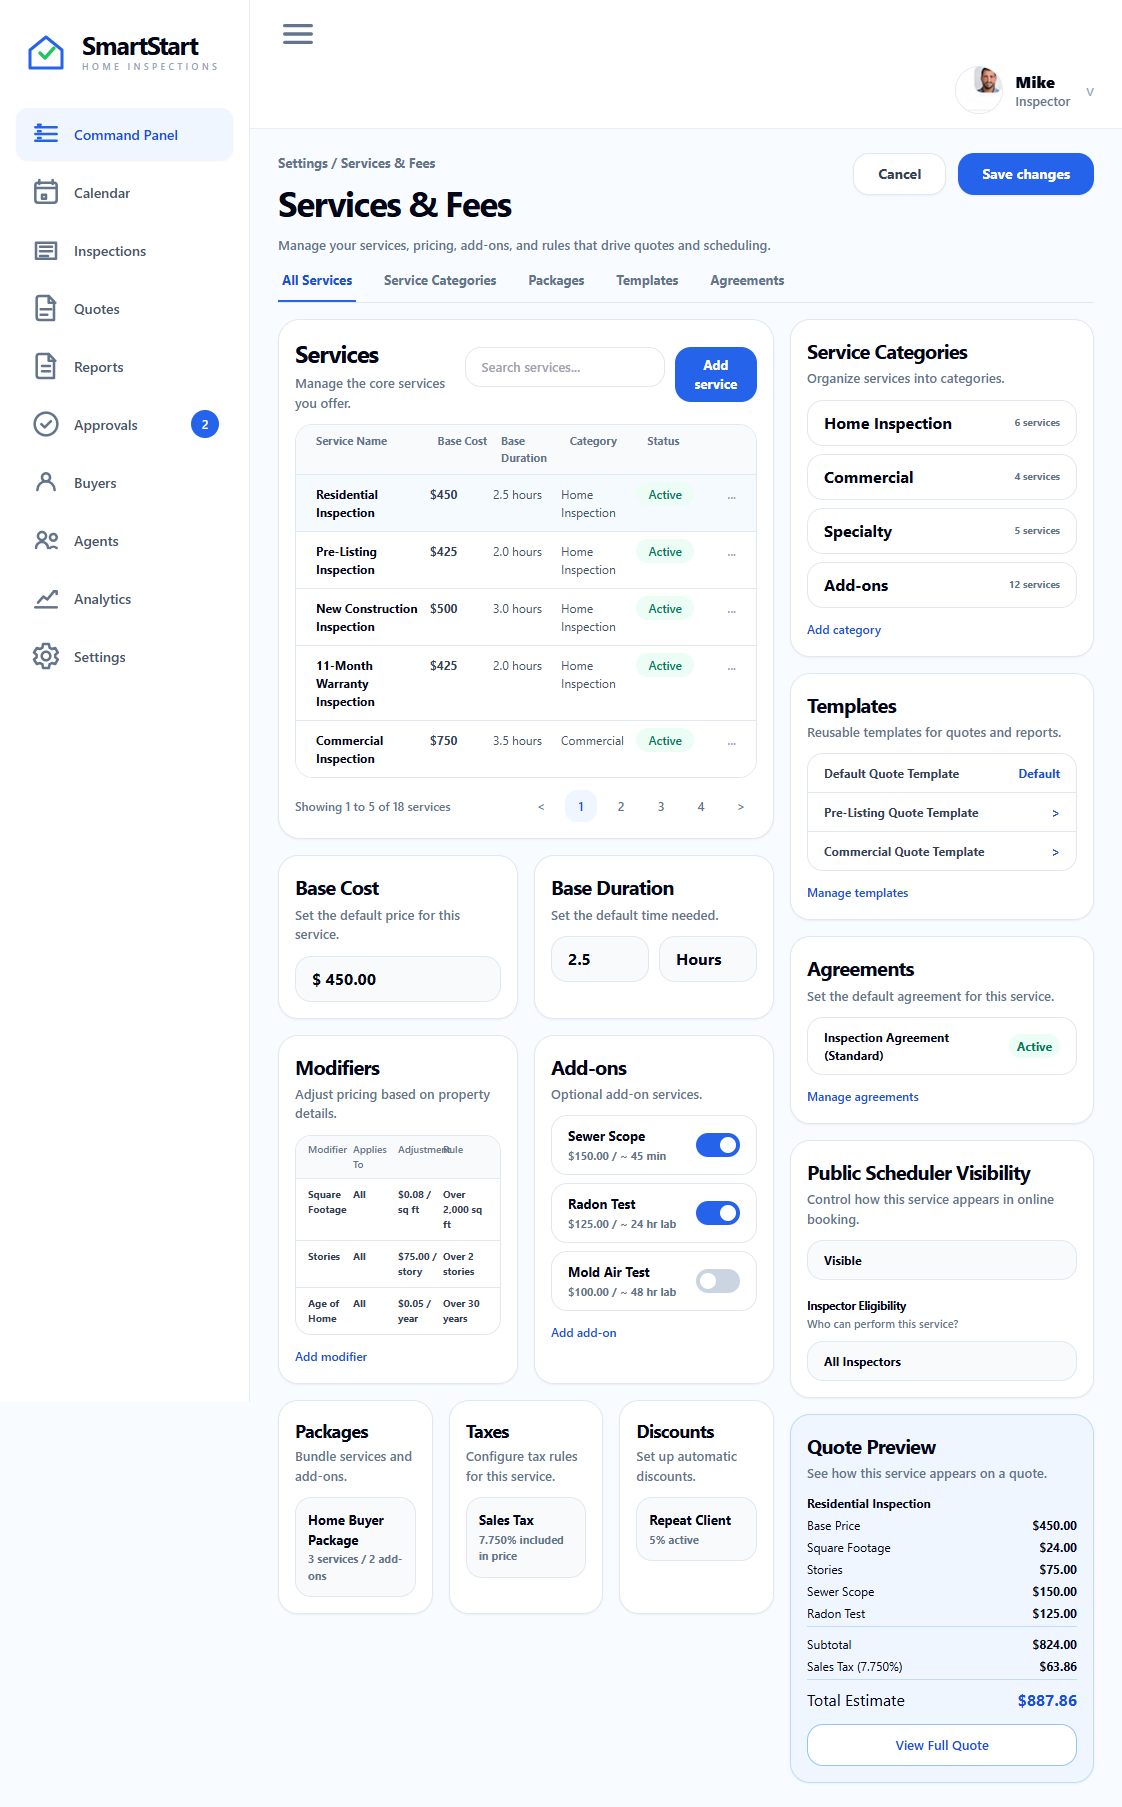This screenshot has height=1807, width=1122.
Task: Open the Repeat Client discount card
Action: tap(697, 1529)
